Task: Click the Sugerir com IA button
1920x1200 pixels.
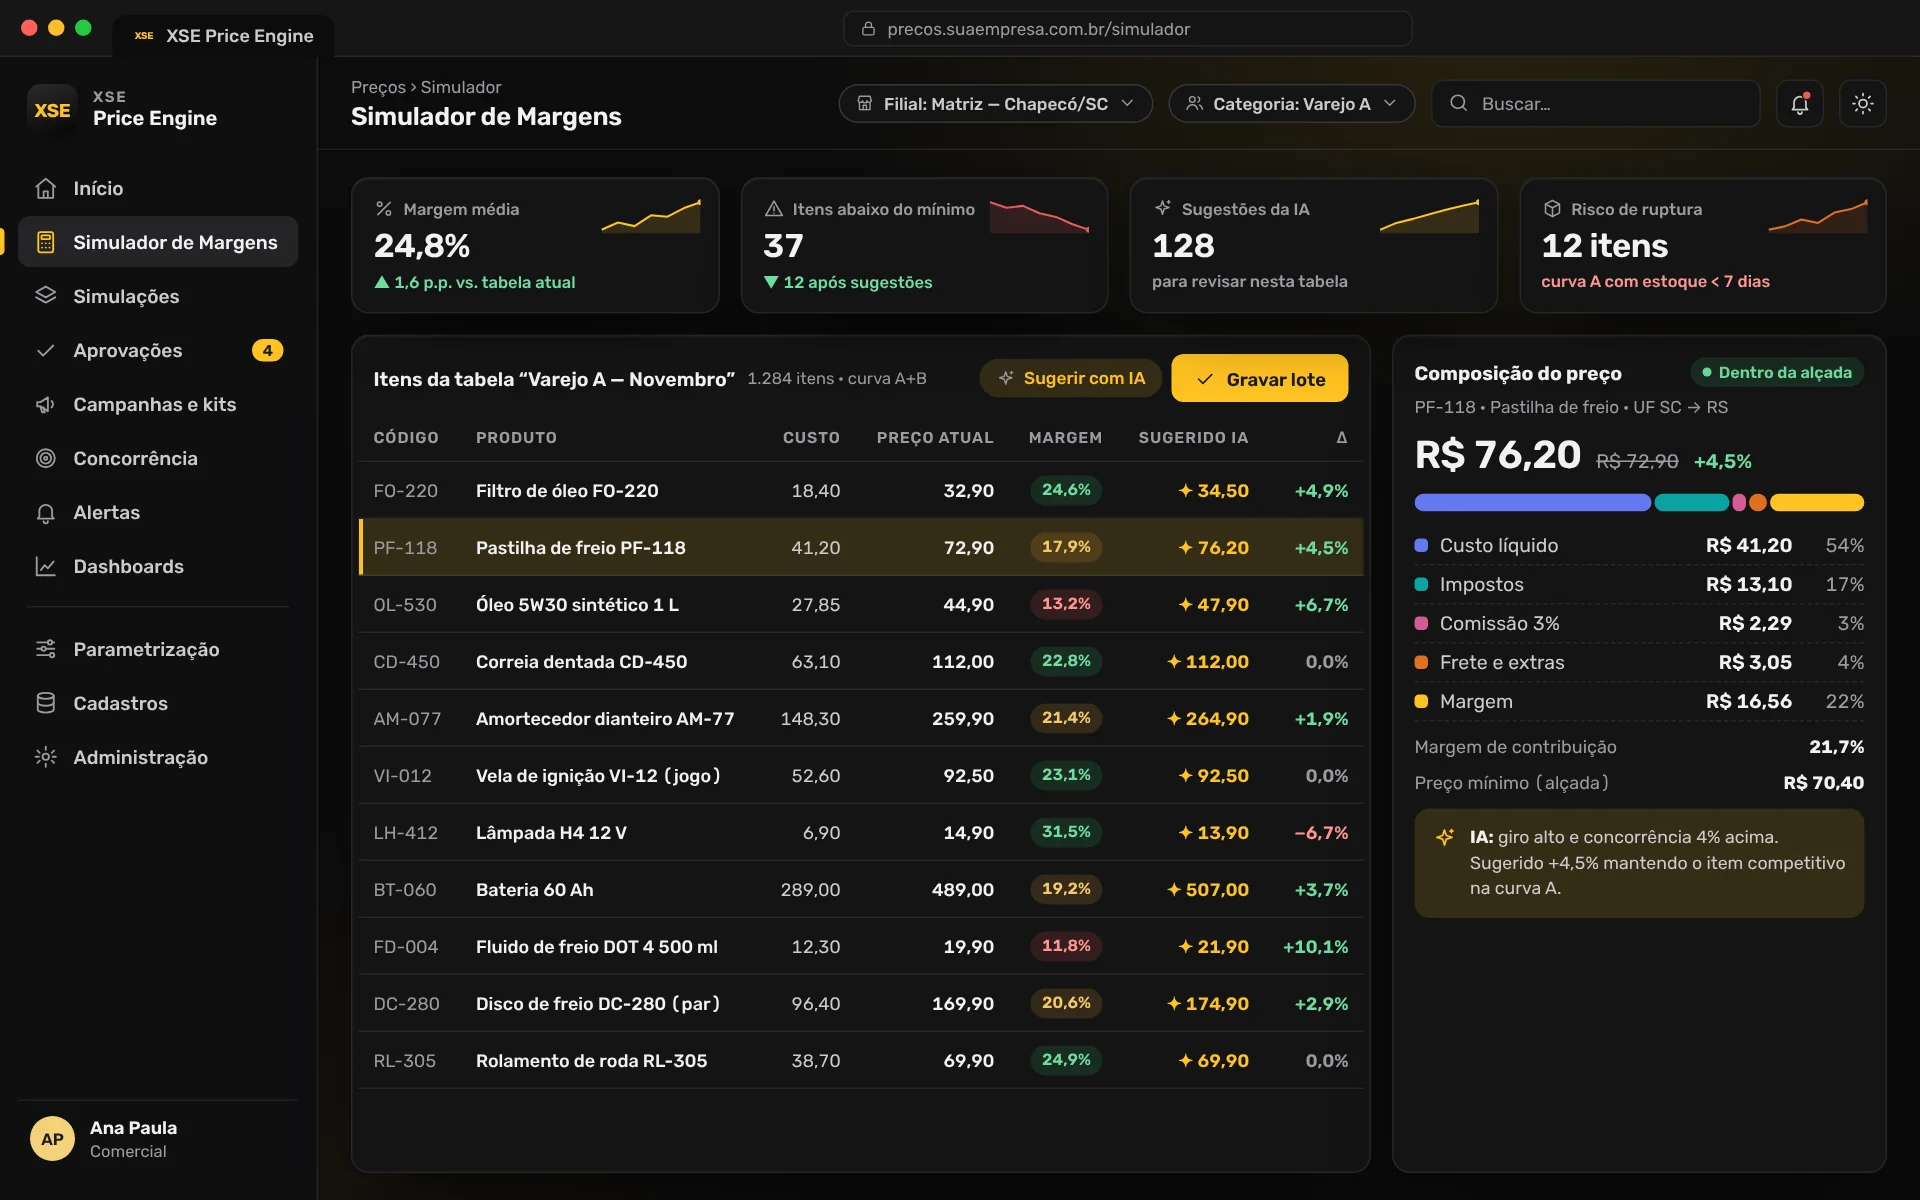Action: 1070,378
